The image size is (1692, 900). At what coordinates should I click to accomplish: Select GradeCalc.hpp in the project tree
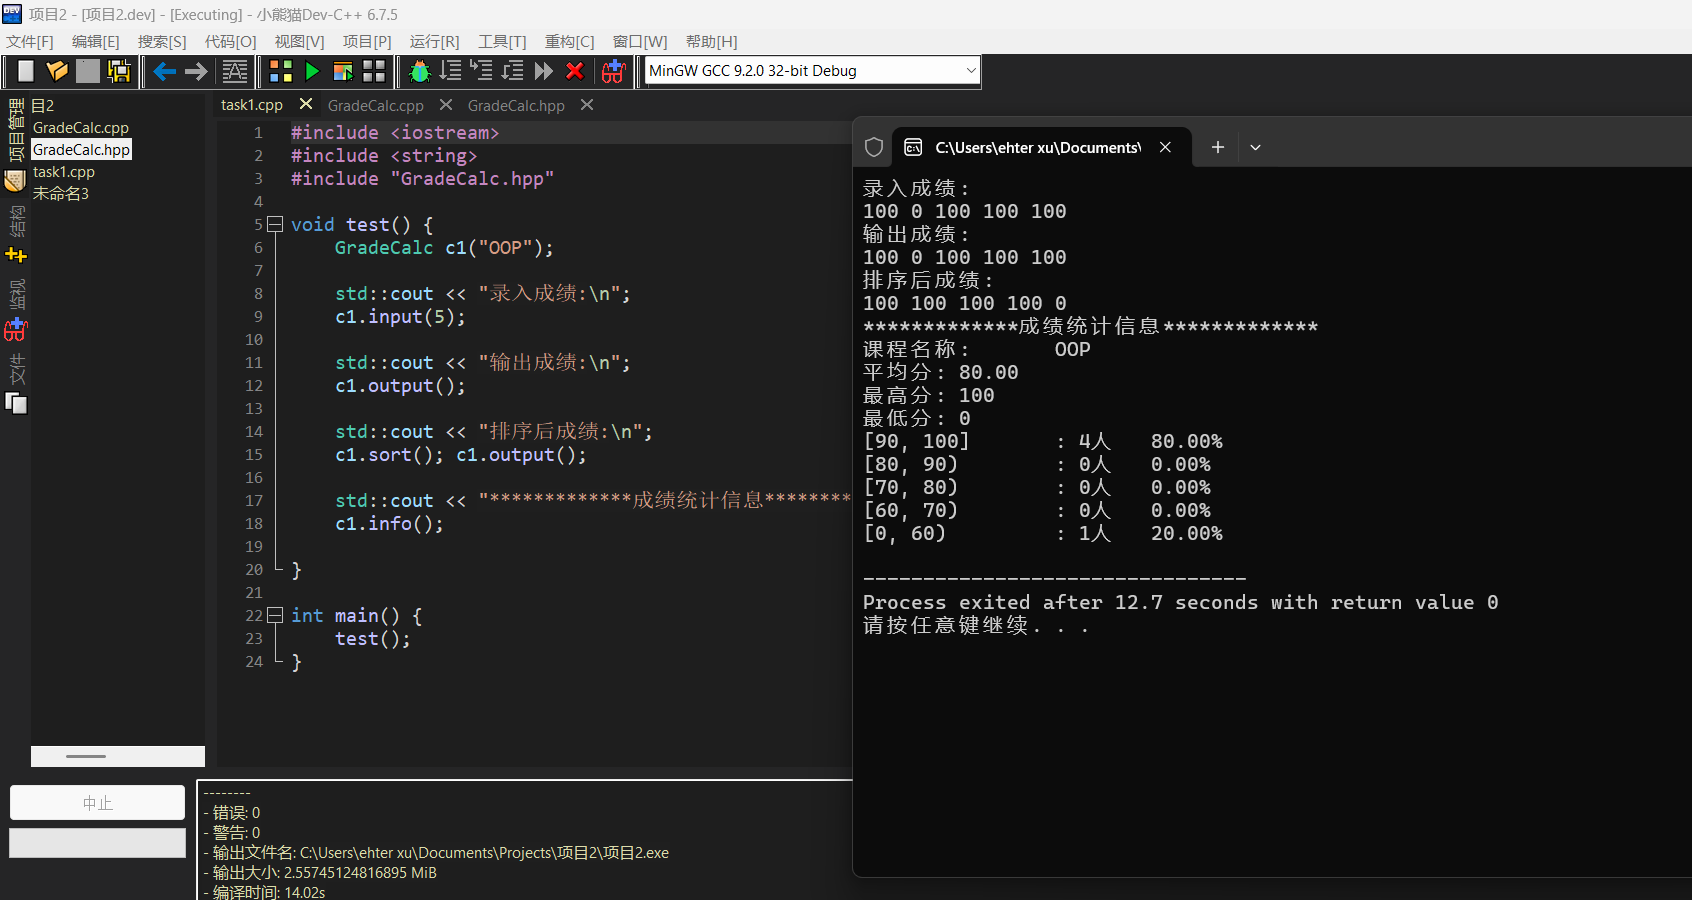click(x=82, y=150)
